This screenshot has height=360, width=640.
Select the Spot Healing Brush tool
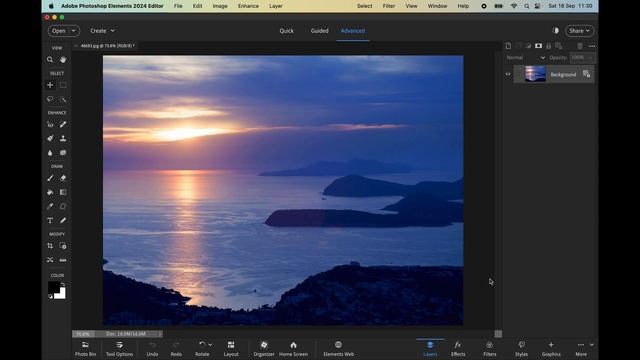pos(63,124)
